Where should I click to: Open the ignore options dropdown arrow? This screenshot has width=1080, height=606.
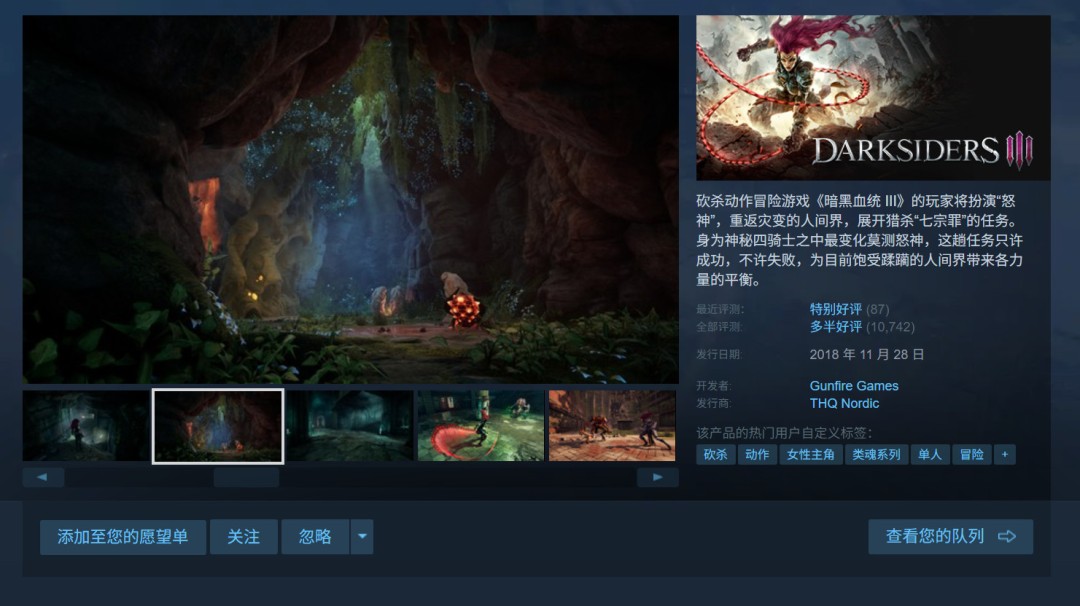pos(362,536)
